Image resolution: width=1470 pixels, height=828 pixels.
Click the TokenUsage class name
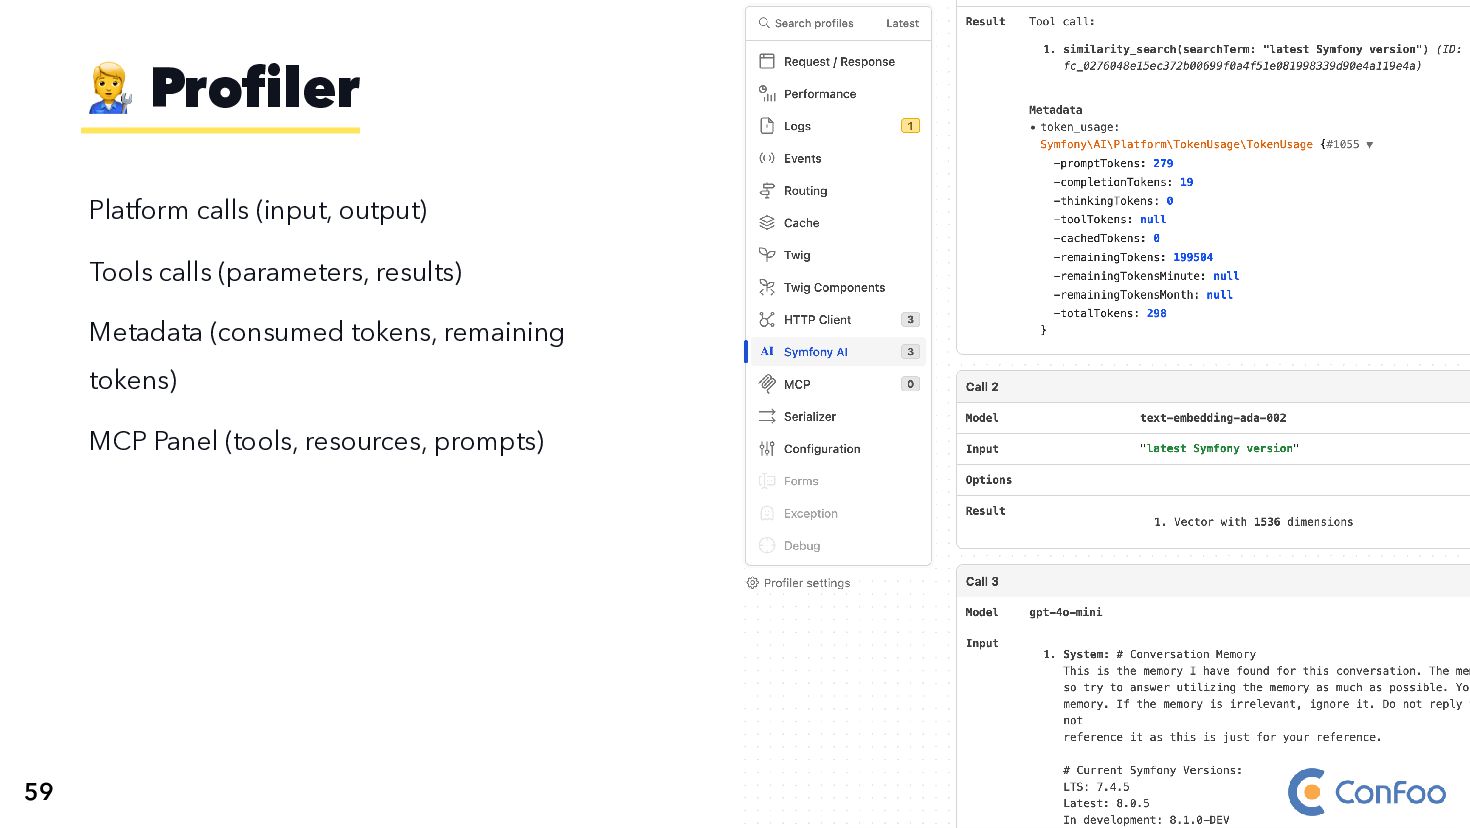coord(1176,145)
